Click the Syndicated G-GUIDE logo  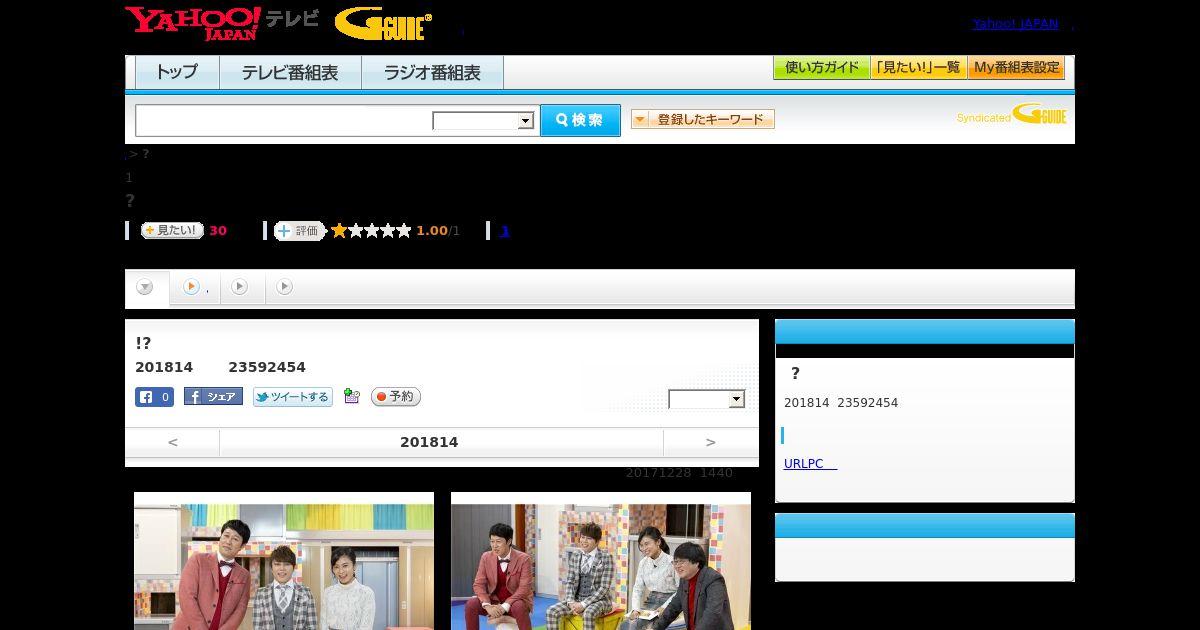(1012, 115)
